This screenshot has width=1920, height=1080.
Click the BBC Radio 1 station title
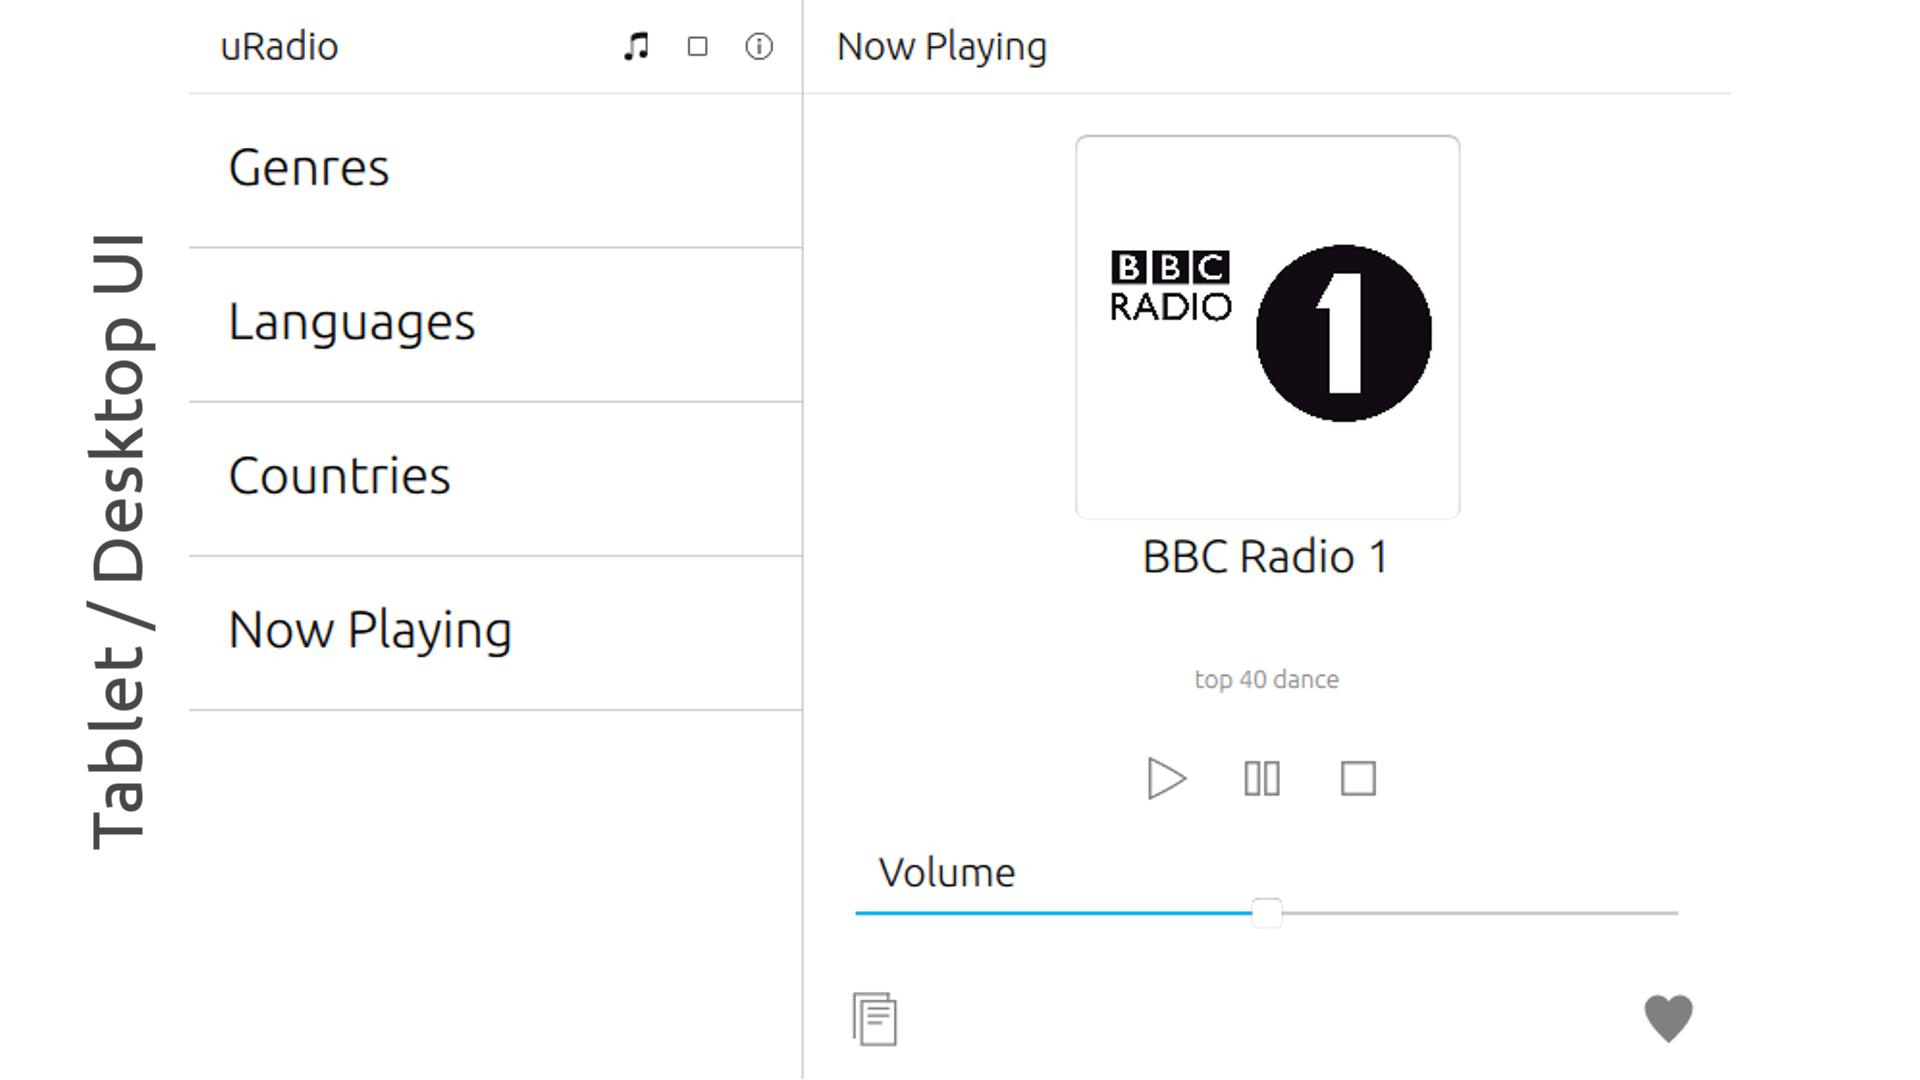[x=1266, y=557]
